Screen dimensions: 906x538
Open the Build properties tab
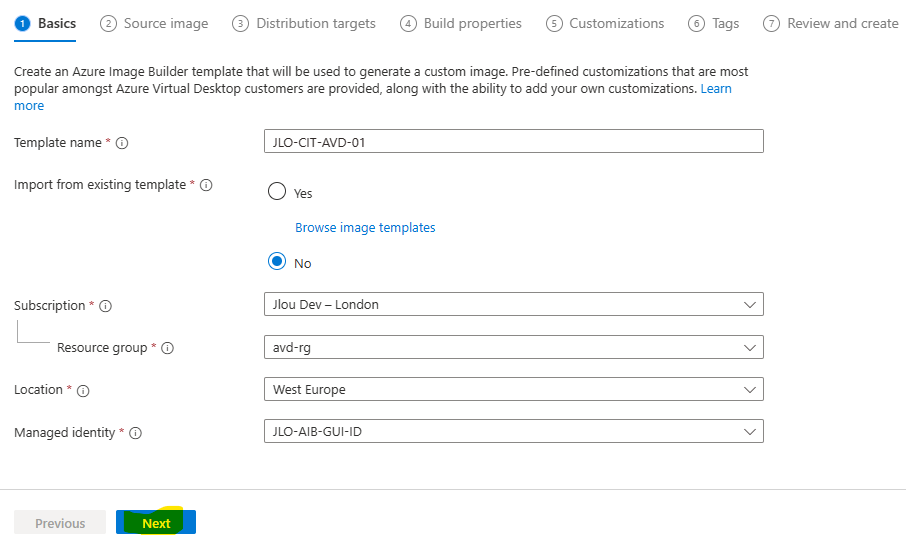(461, 24)
